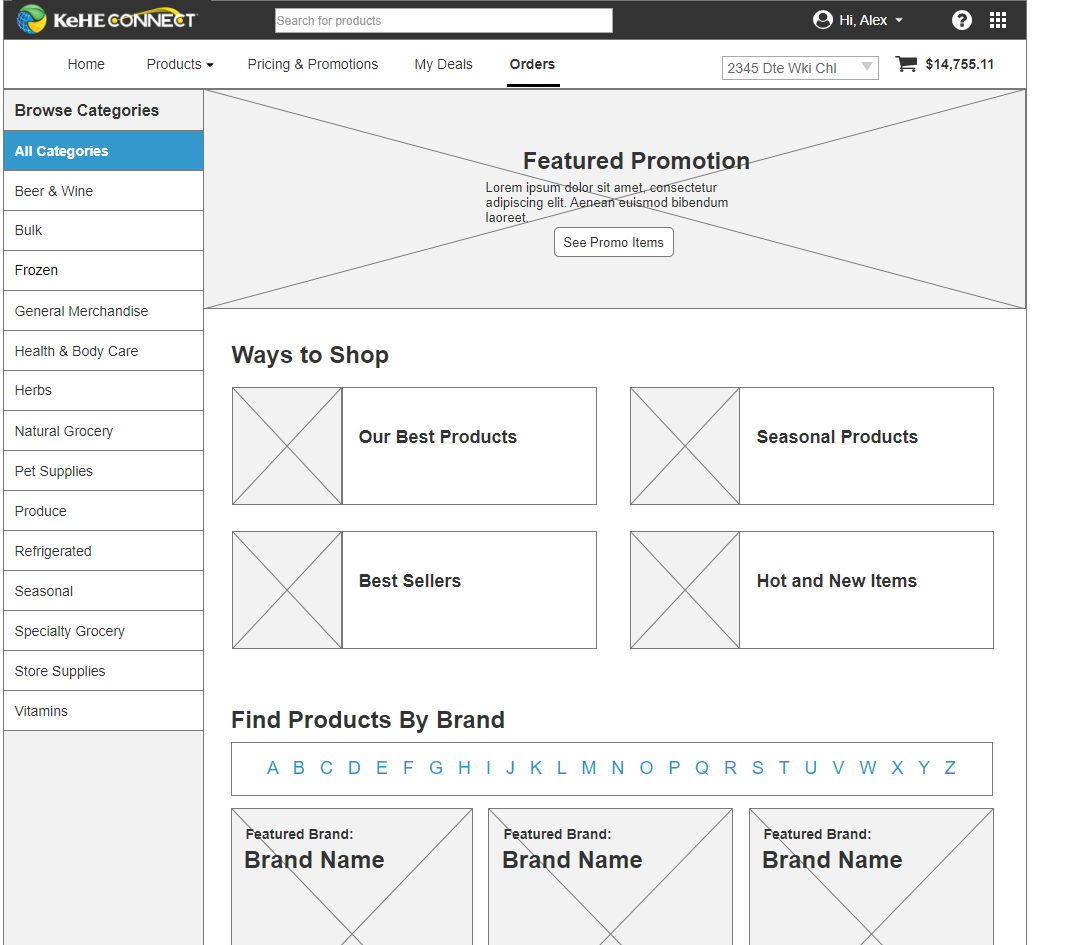Browse Health & Body Care
The width and height of the screenshot is (1073, 945).
(x=103, y=351)
